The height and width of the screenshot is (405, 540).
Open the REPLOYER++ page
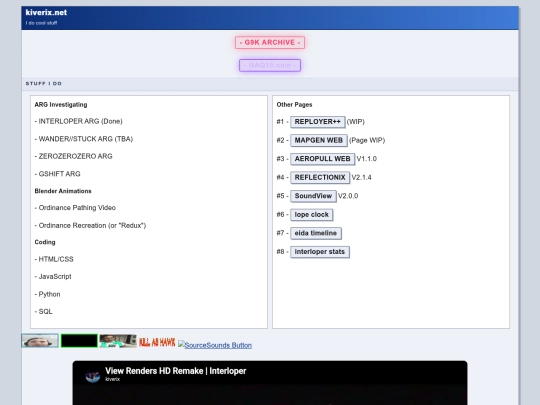click(x=318, y=122)
